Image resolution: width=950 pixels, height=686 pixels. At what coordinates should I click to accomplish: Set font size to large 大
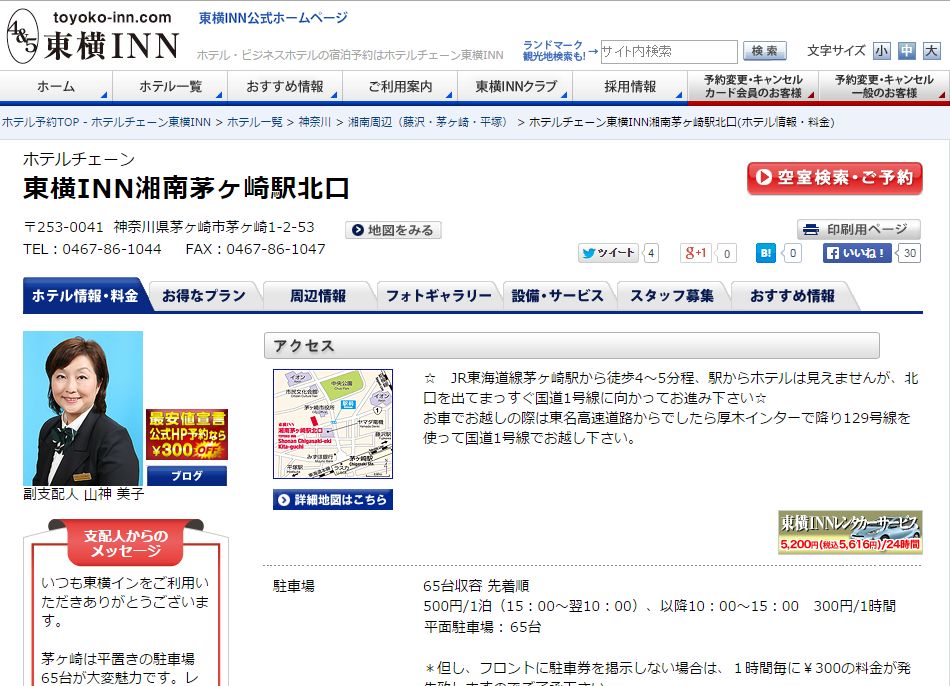[x=931, y=51]
